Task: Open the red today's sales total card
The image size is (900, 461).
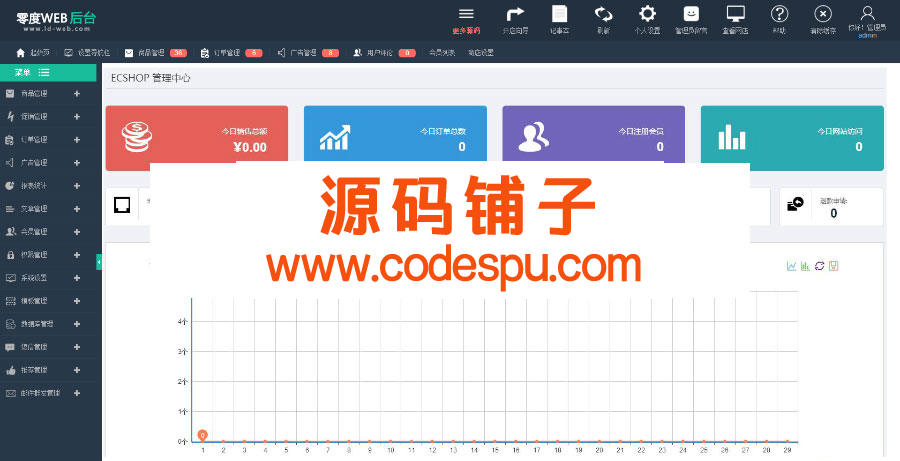Action: pyautogui.click(x=197, y=138)
